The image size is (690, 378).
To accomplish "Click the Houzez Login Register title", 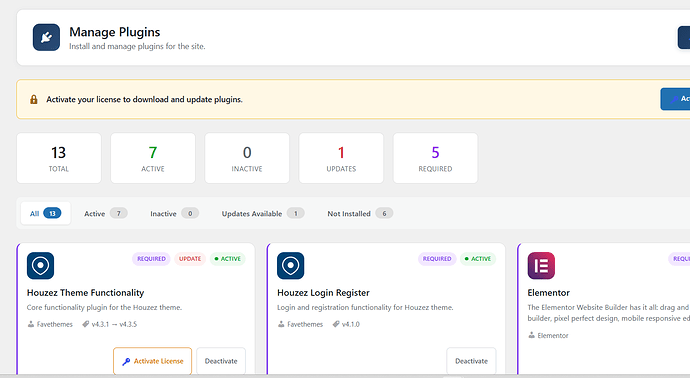I will [x=323, y=293].
